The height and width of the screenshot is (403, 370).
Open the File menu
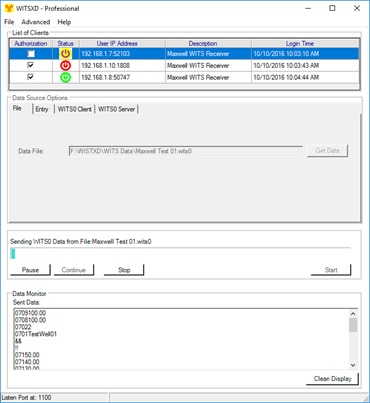coord(9,22)
